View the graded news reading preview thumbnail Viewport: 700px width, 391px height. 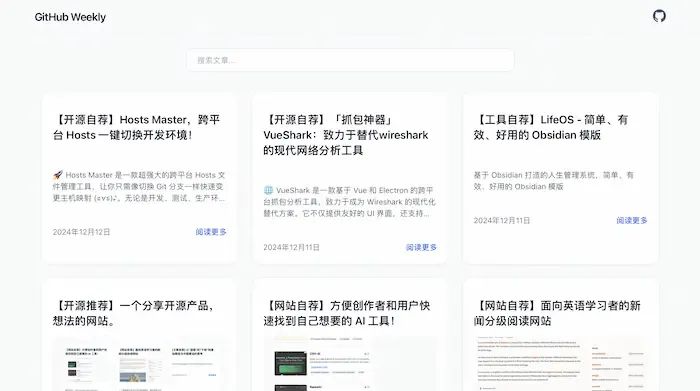pos(560,364)
